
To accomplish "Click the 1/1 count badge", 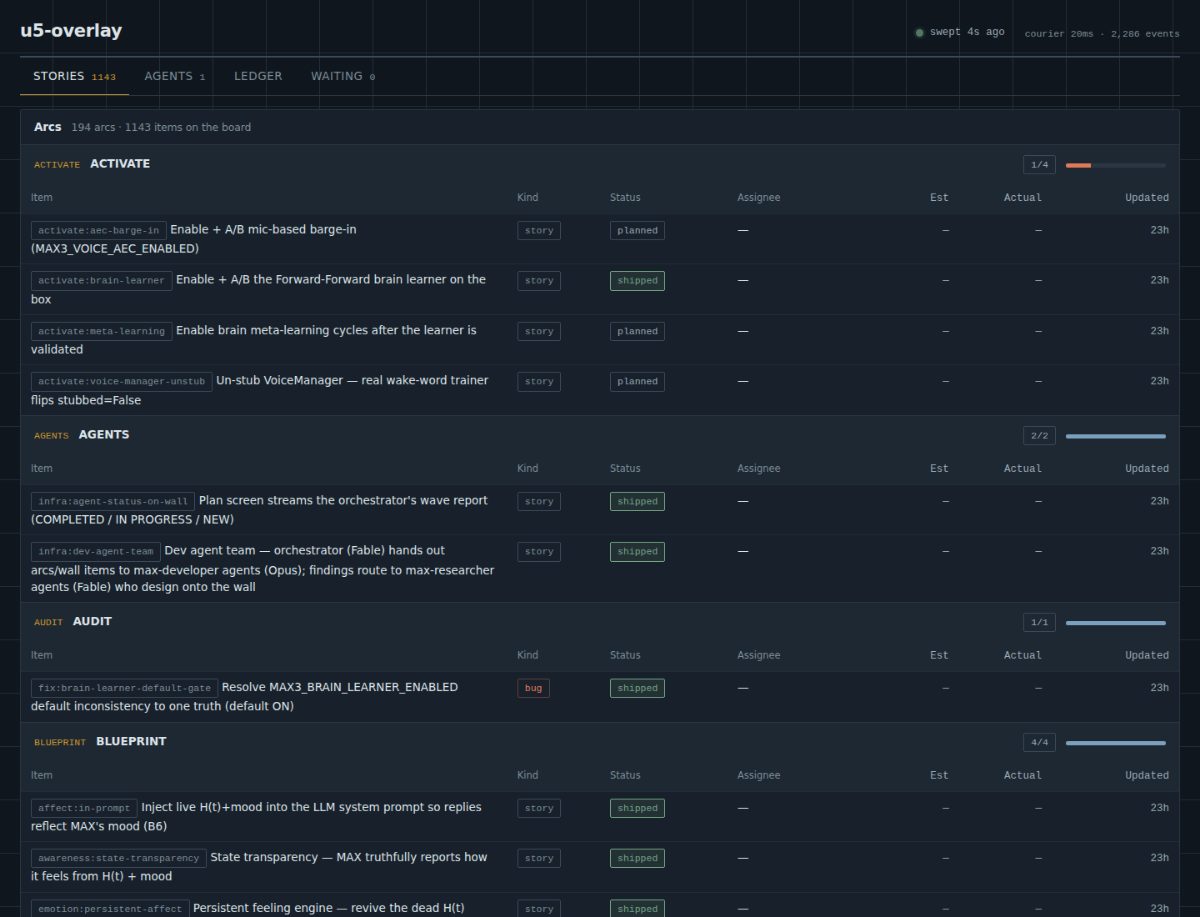I will 1039,623.
